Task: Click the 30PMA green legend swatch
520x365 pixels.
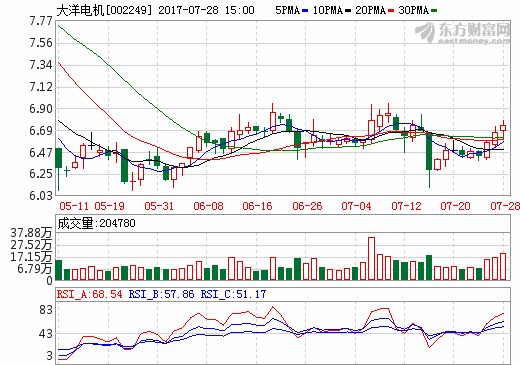Action: [434, 11]
